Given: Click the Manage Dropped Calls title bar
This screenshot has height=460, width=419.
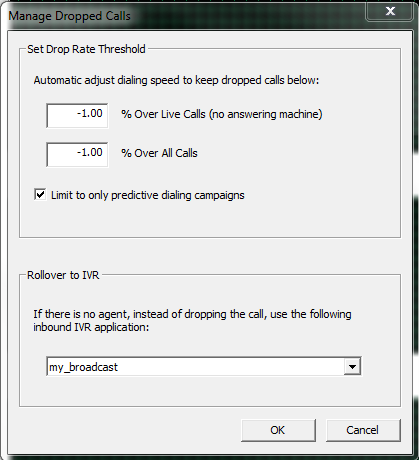Looking at the screenshot, I should click(187, 16).
